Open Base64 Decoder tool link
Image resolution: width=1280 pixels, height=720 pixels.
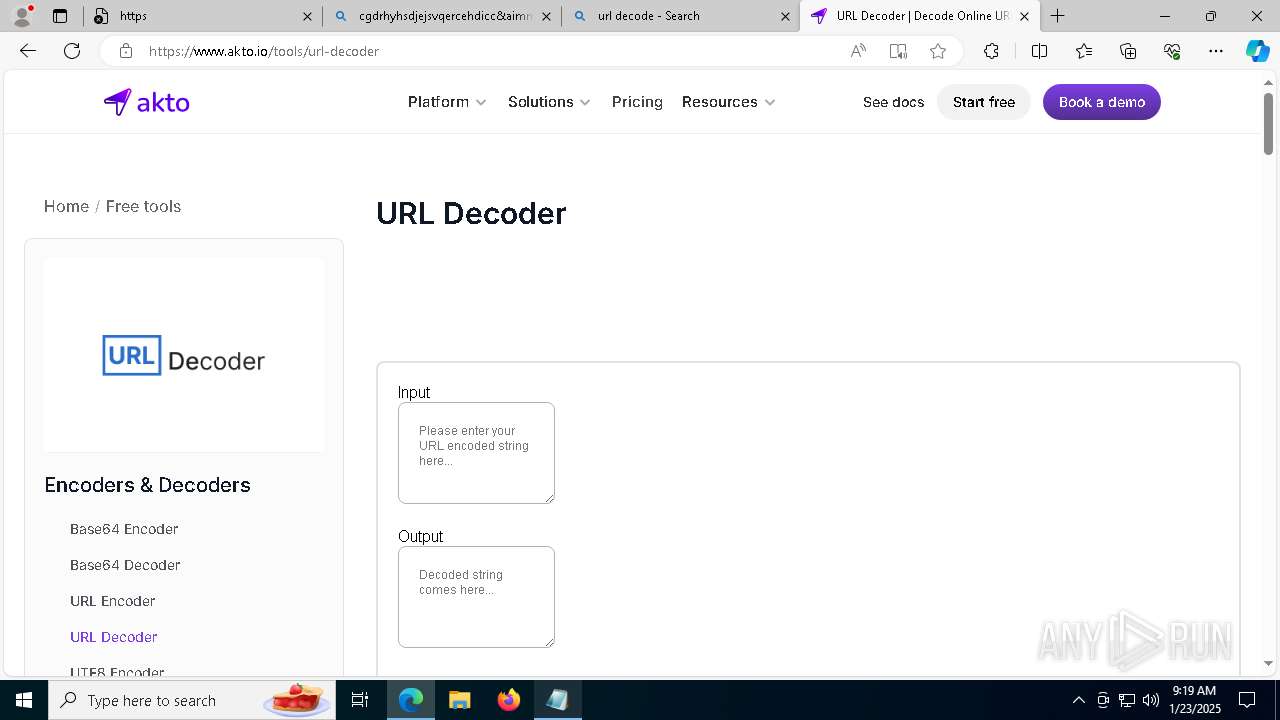[x=125, y=565]
